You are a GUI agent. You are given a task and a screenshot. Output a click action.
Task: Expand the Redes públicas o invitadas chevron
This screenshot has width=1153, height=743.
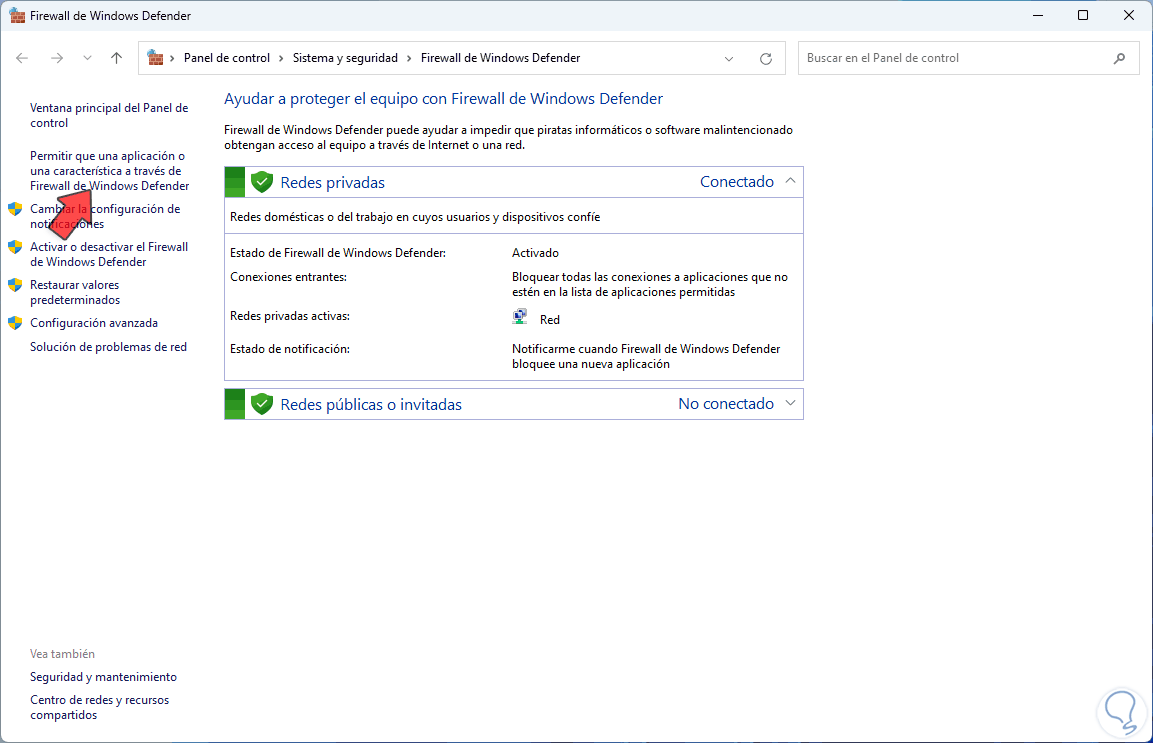(790, 403)
